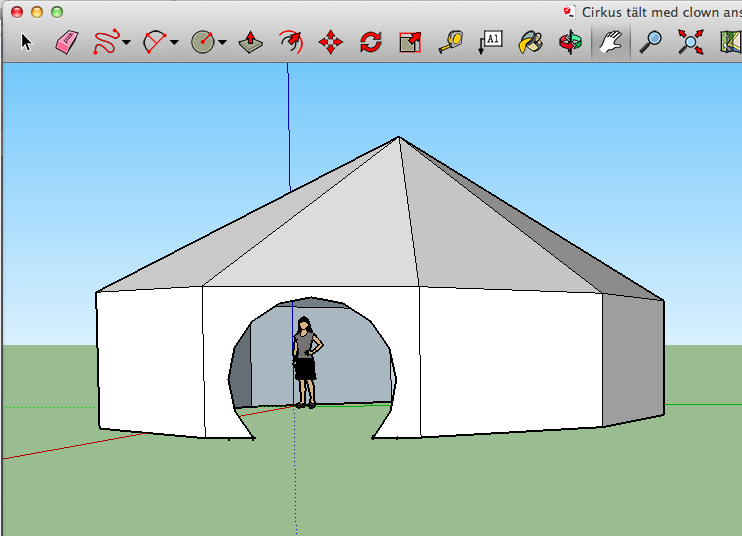Expand the arc tools dropdown arrow
The height and width of the screenshot is (536, 742).
(x=174, y=43)
